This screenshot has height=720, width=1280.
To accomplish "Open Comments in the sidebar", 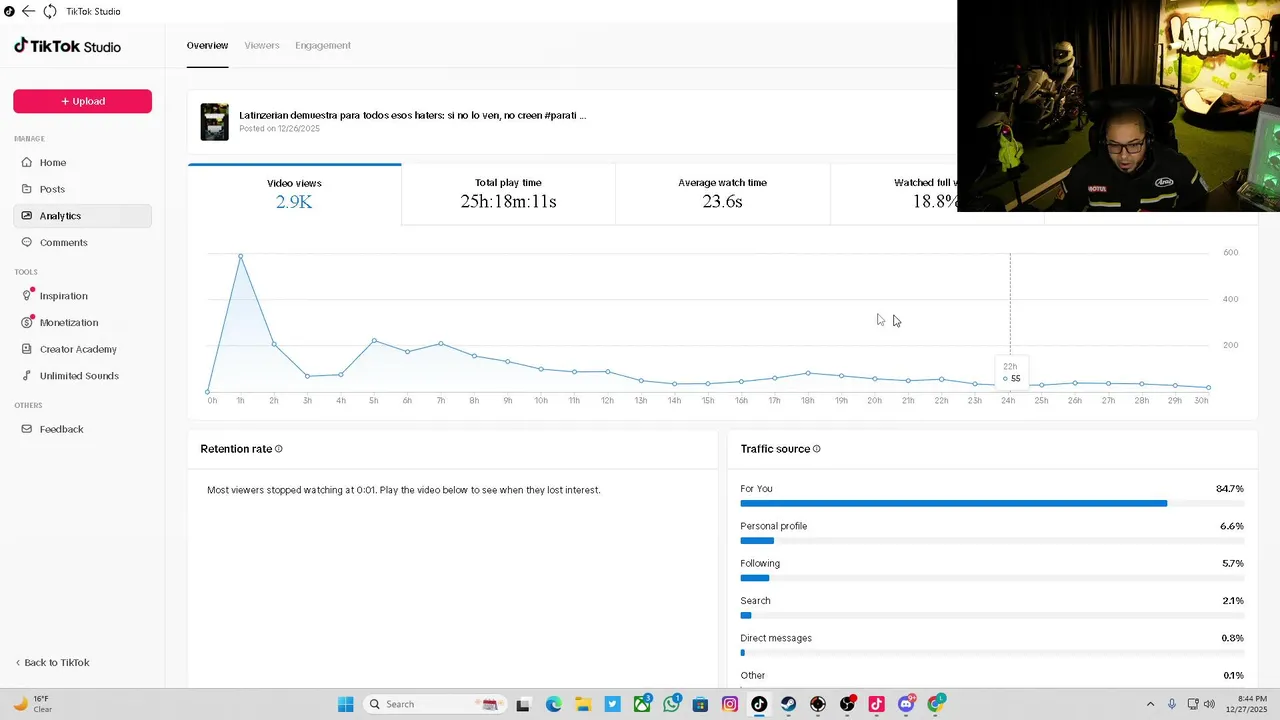I will click(82, 242).
